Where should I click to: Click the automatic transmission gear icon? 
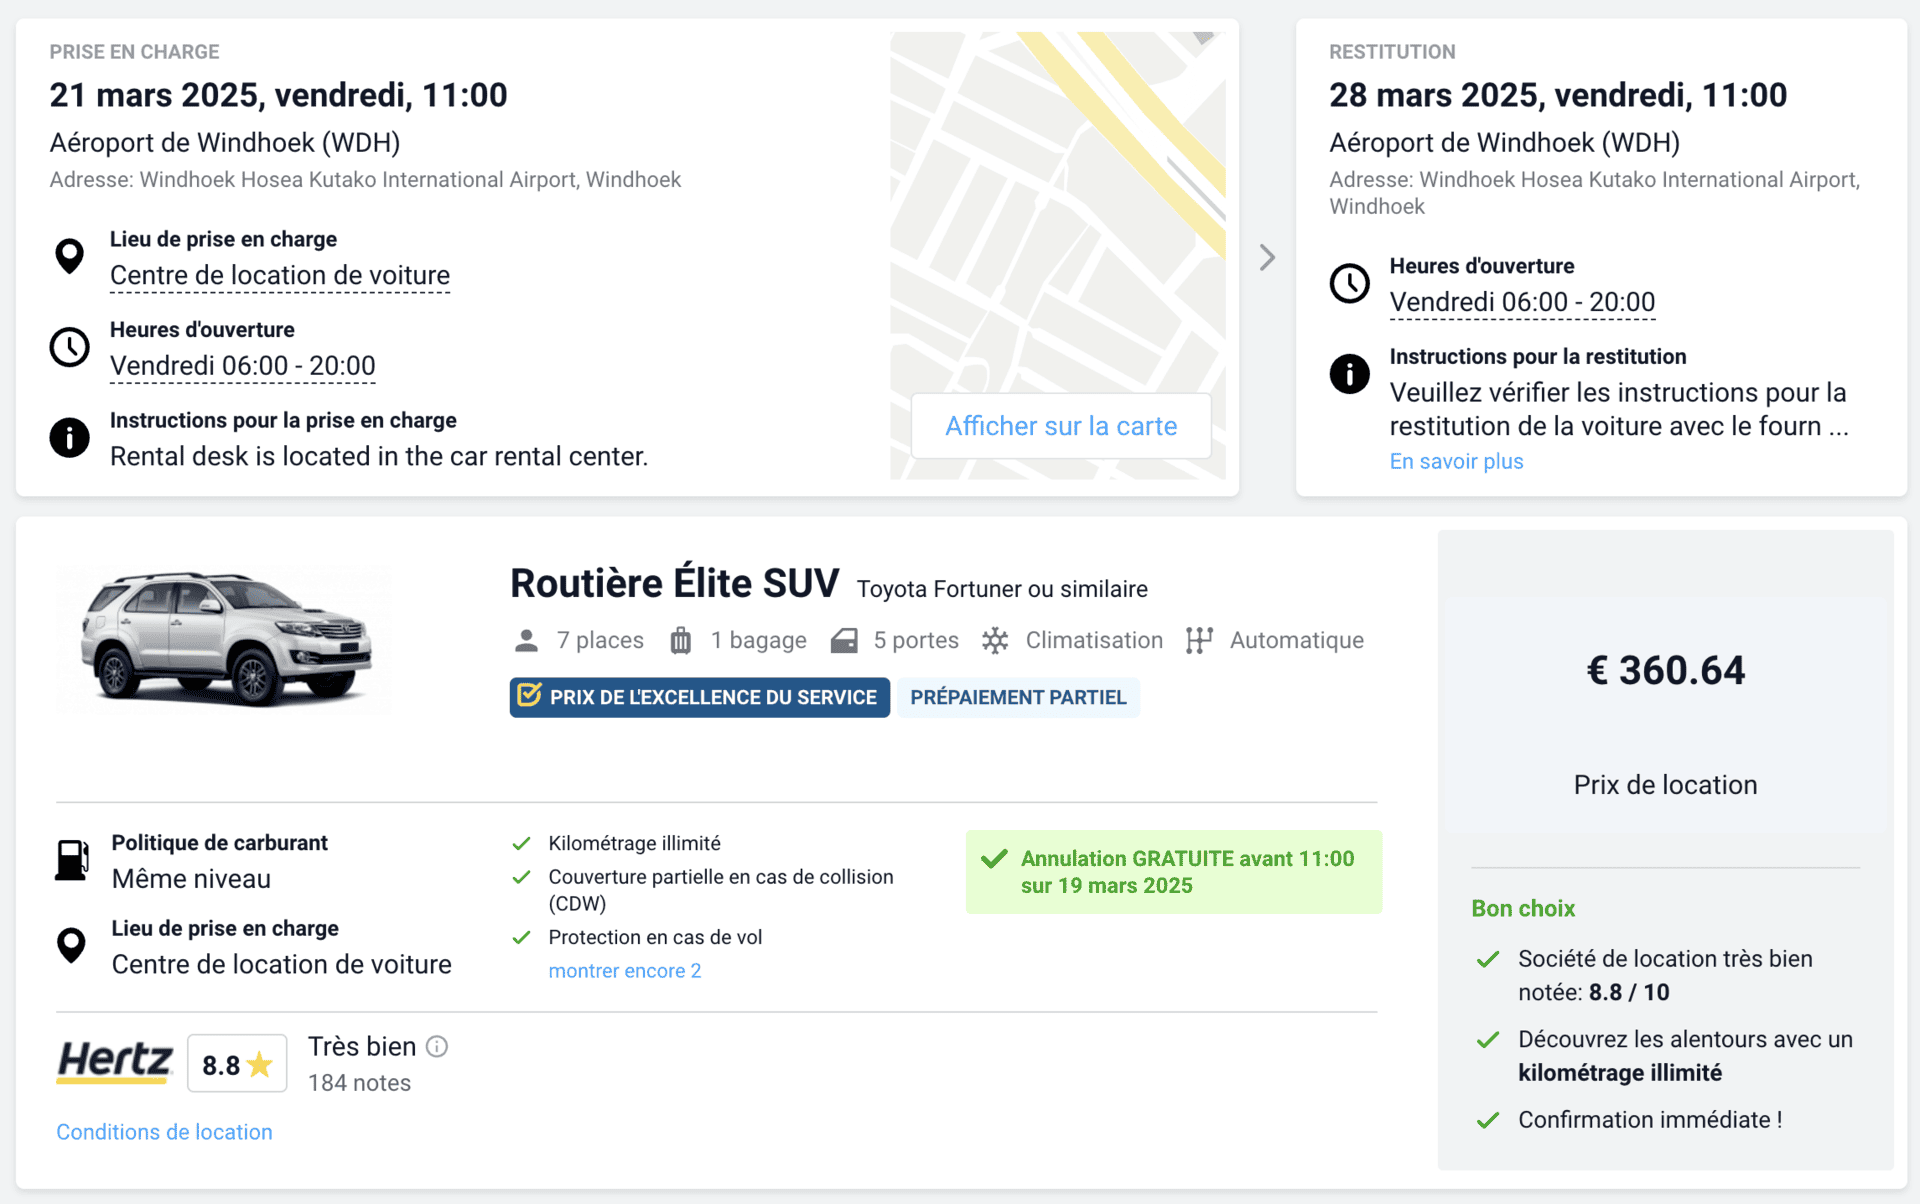pos(1199,641)
